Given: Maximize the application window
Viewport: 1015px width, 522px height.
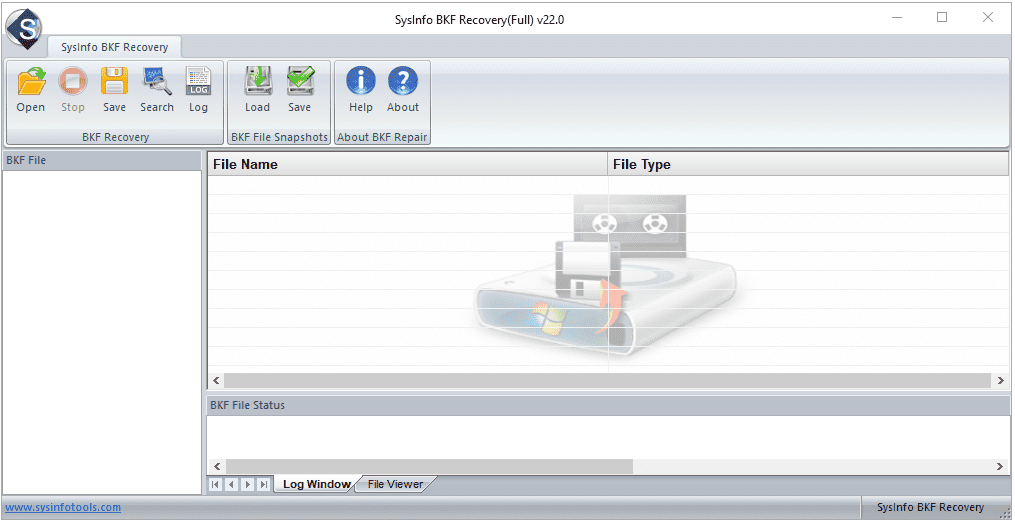Looking at the screenshot, I should (x=942, y=17).
